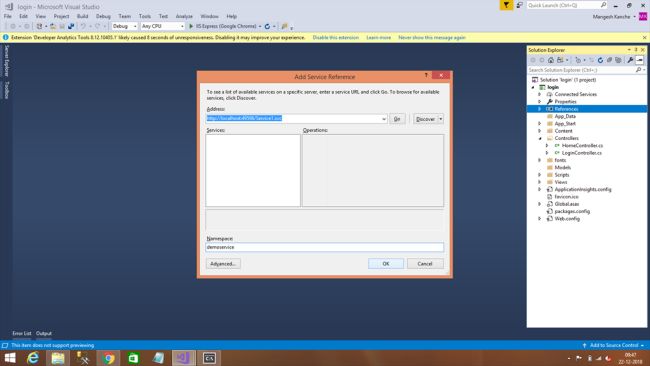Click the Namespace input field
This screenshot has height=366, width=650.
[x=325, y=247]
